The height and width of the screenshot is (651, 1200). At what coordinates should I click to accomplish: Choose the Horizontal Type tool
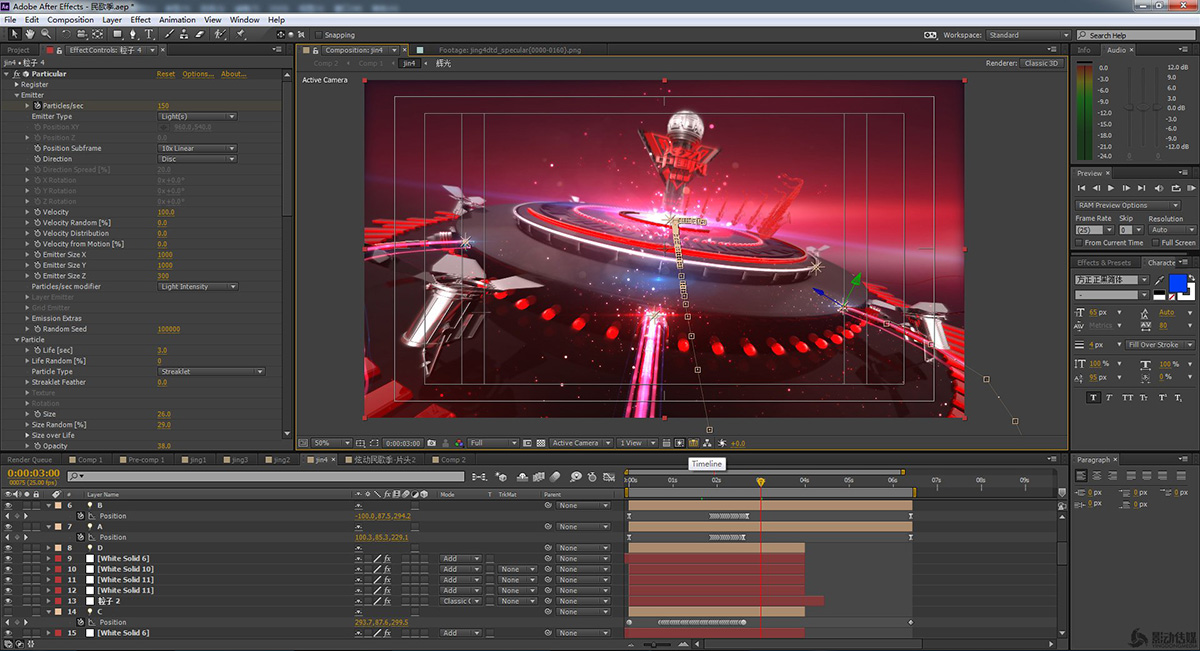point(149,34)
